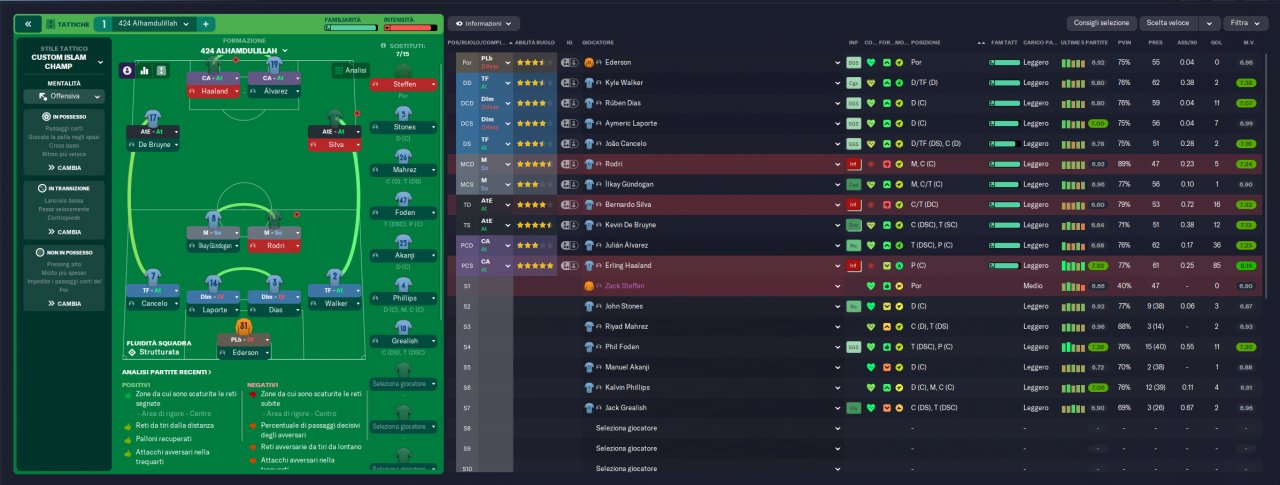Collapse the tactics panel with double-arrow icon

coord(29,23)
